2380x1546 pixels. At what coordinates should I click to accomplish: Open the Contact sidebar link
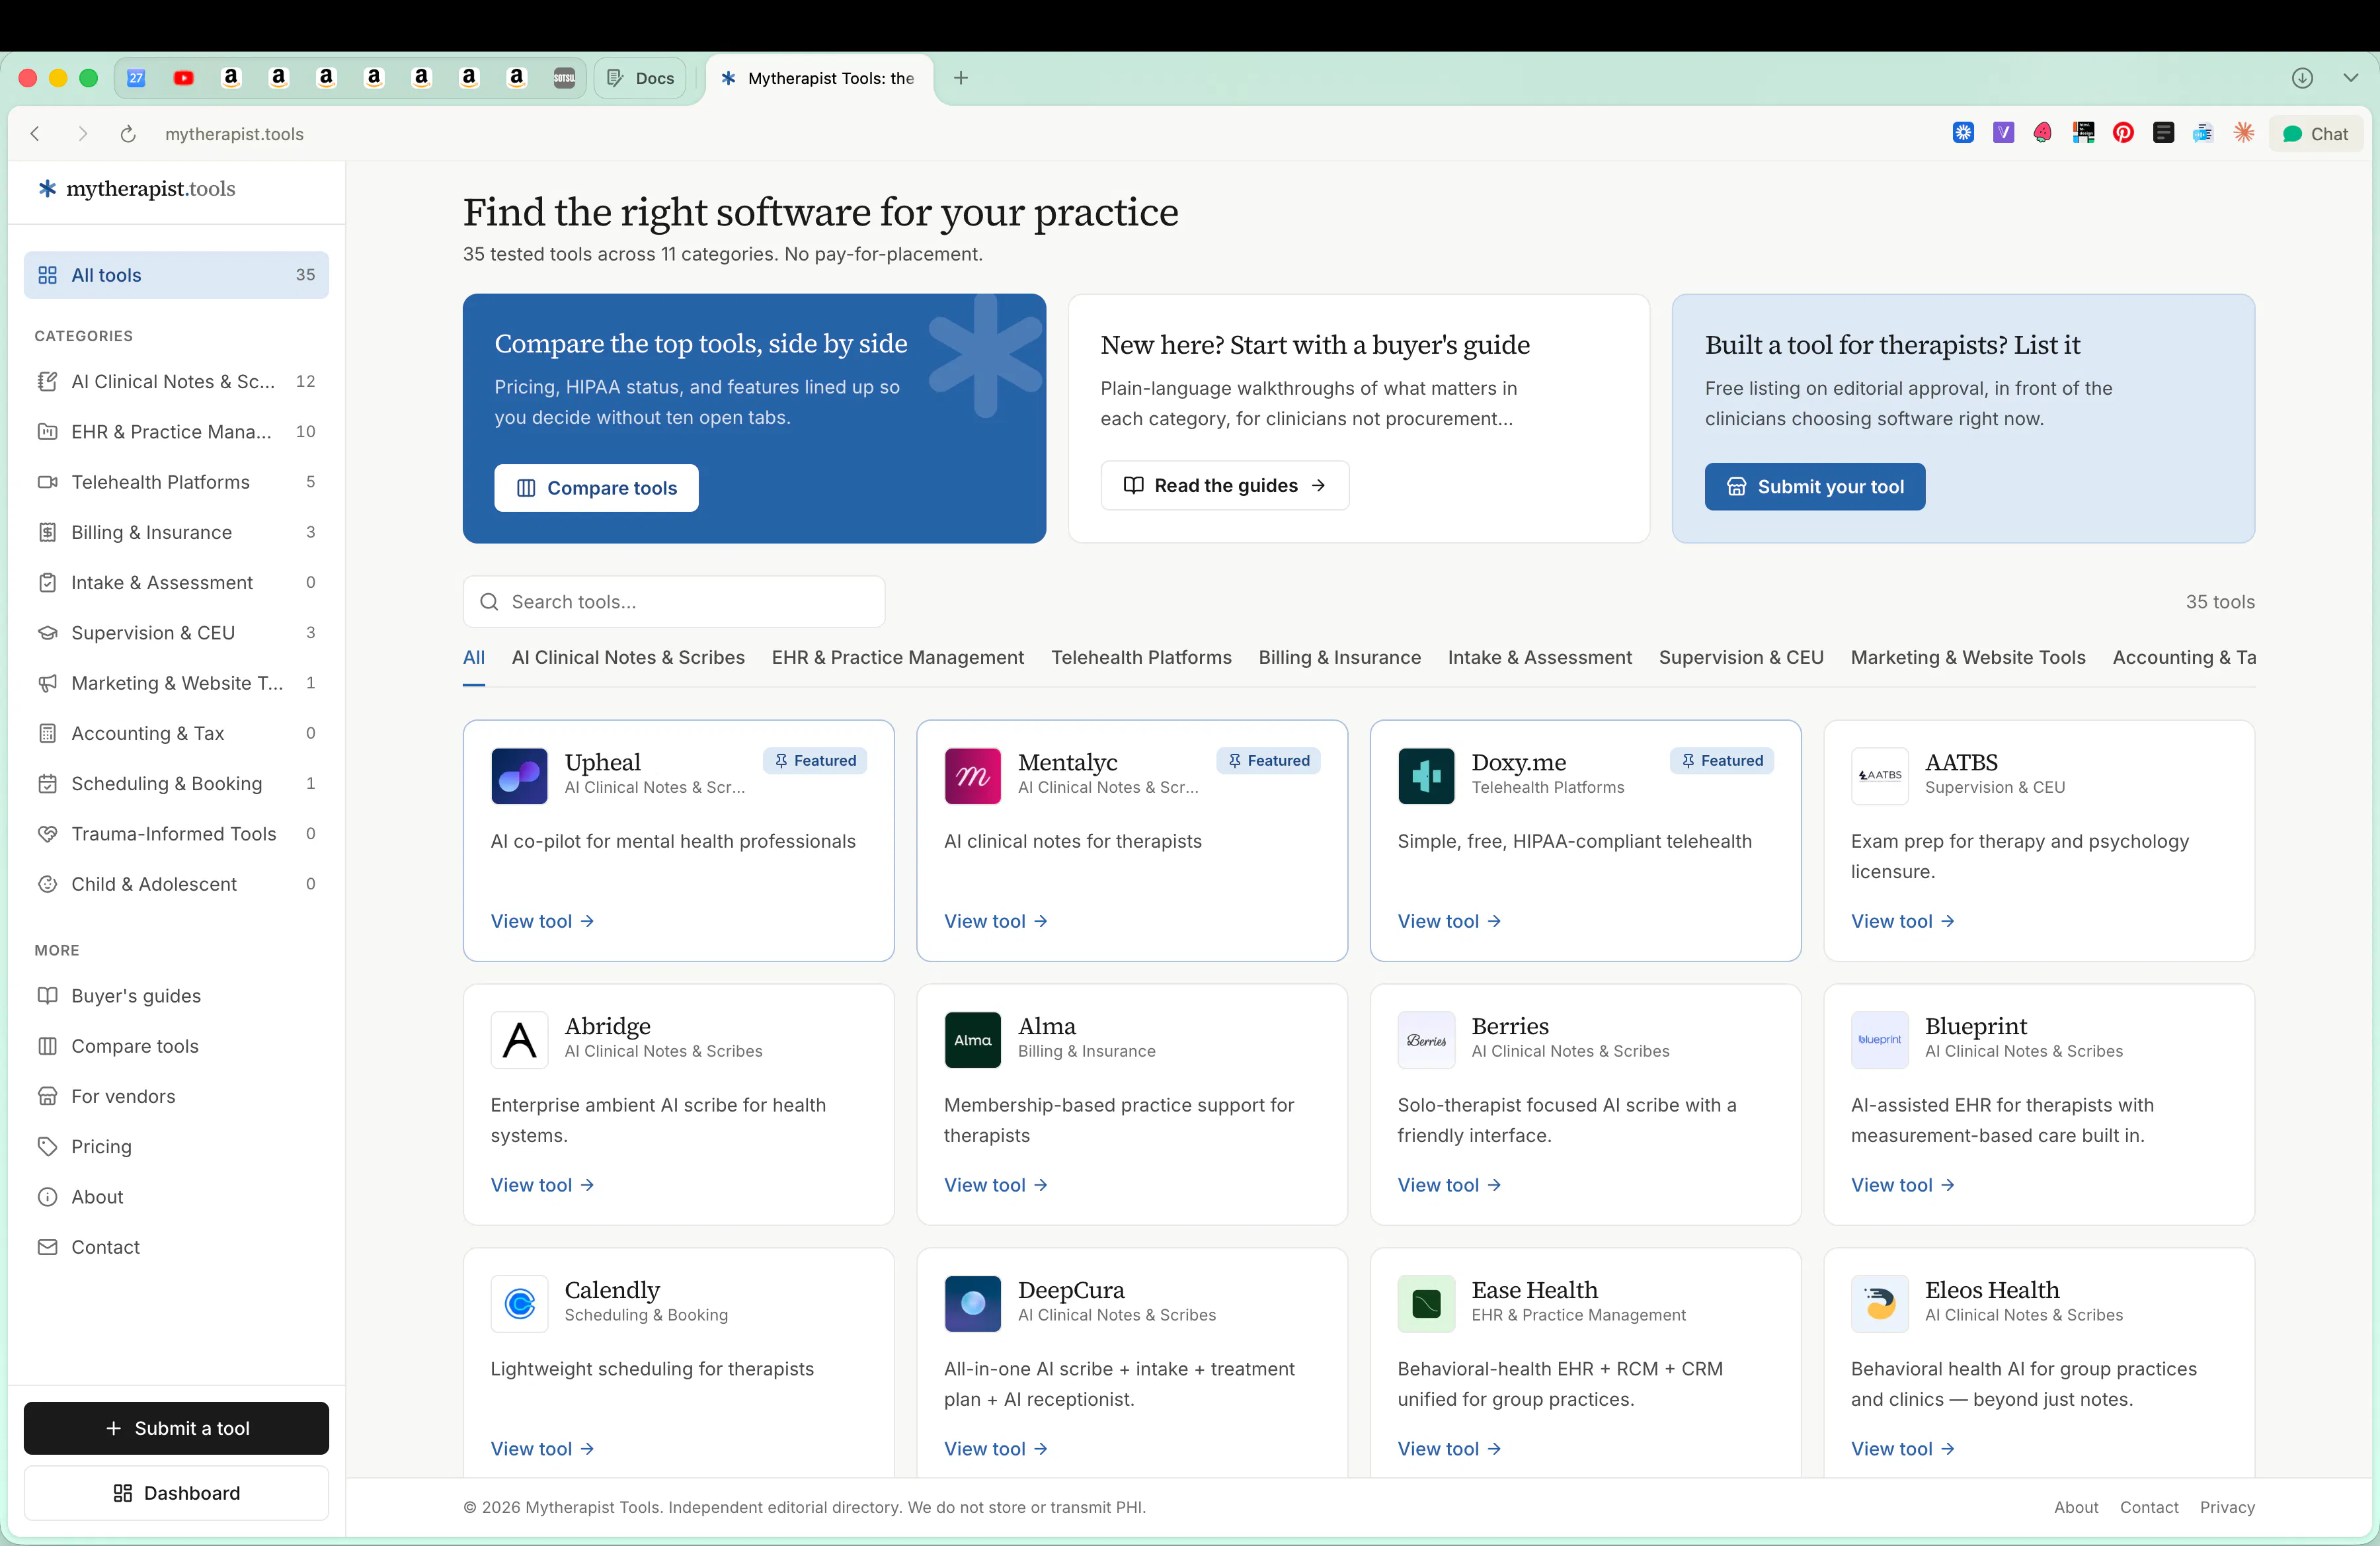(x=176, y=1247)
